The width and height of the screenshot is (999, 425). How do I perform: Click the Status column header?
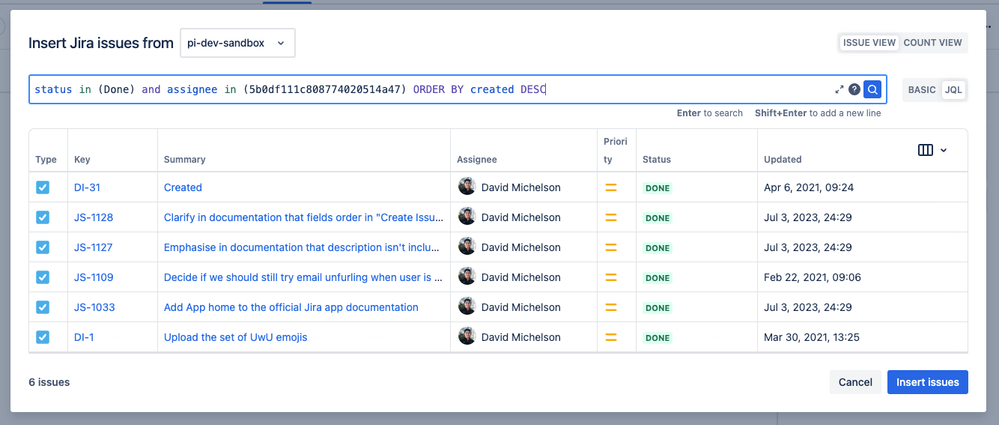656,160
